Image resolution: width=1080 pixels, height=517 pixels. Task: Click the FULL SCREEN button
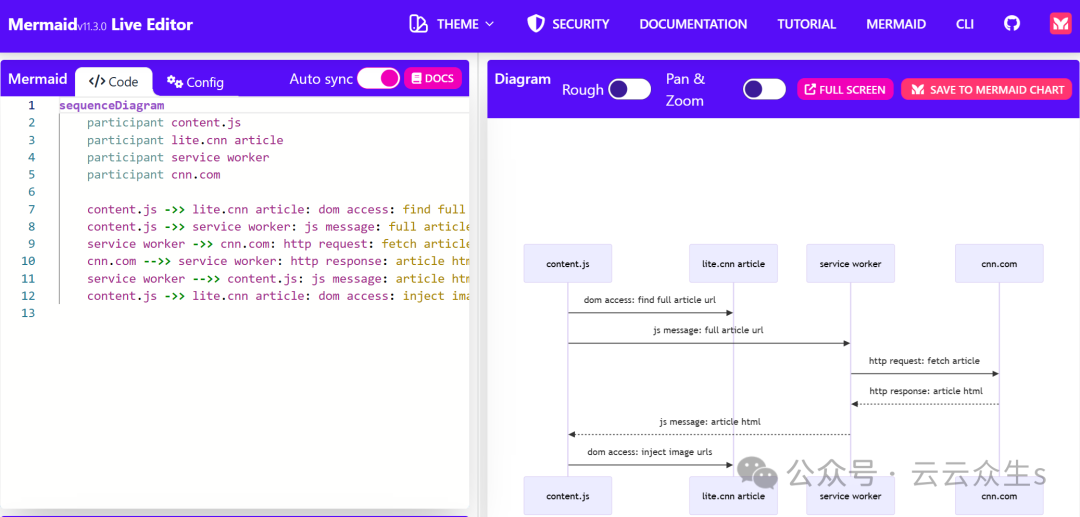click(845, 89)
